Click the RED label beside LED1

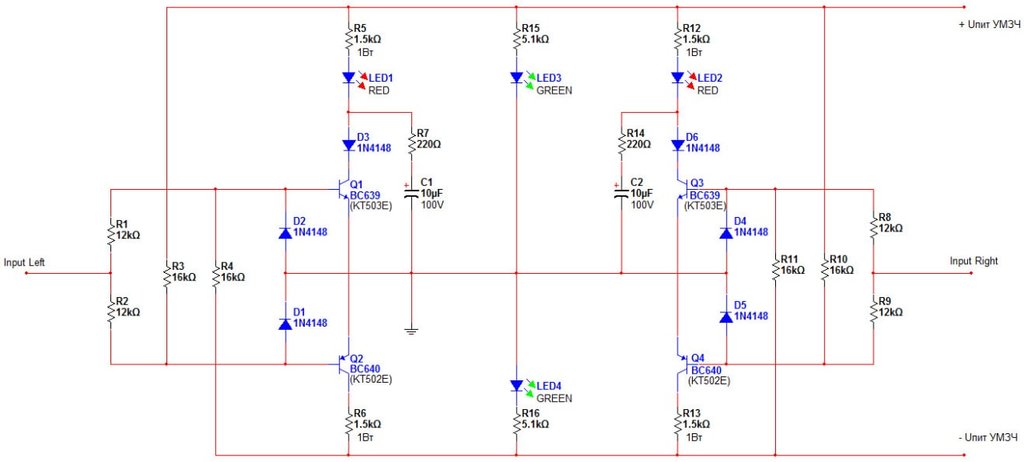click(x=379, y=91)
